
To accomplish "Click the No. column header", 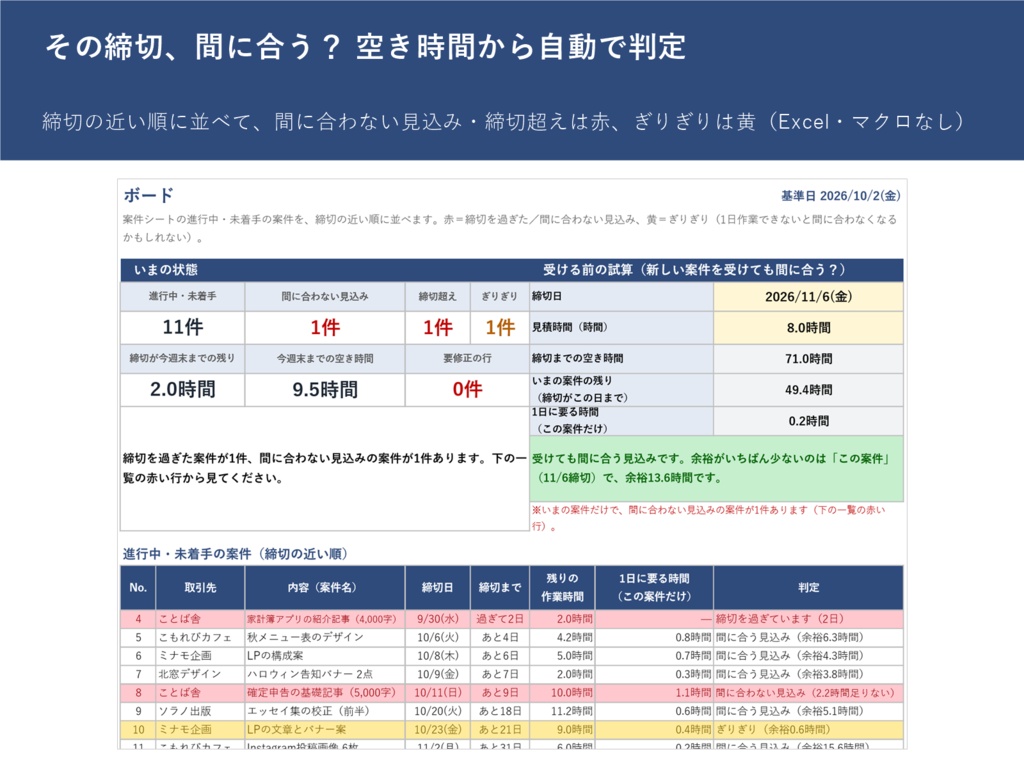I will [x=138, y=588].
